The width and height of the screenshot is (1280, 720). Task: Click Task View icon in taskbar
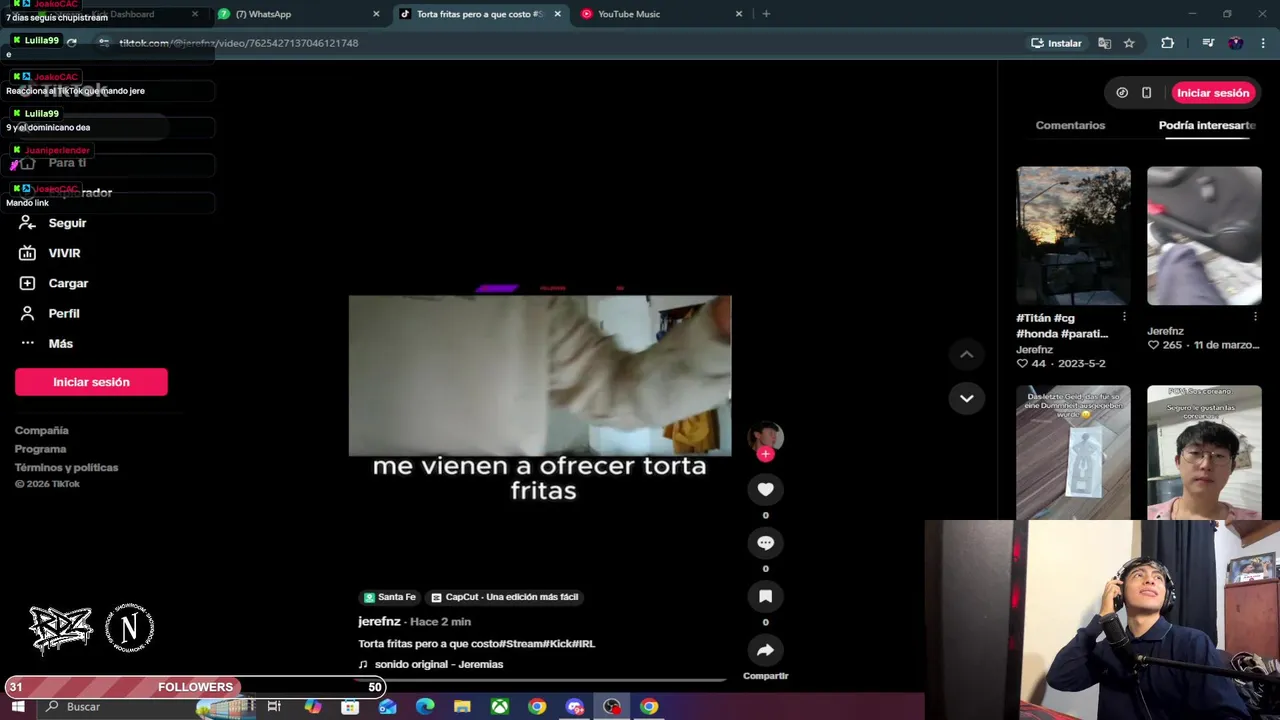pyautogui.click(x=274, y=706)
